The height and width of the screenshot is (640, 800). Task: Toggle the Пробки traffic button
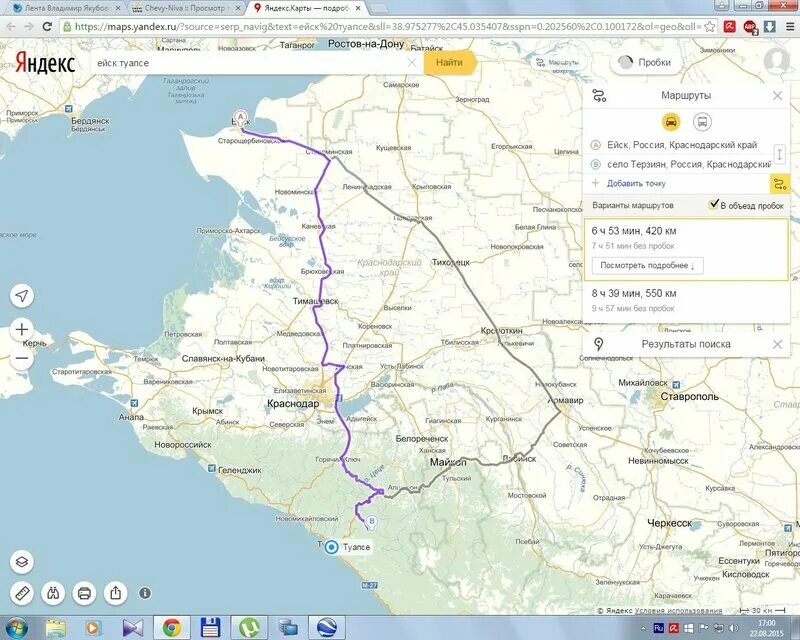click(645, 62)
